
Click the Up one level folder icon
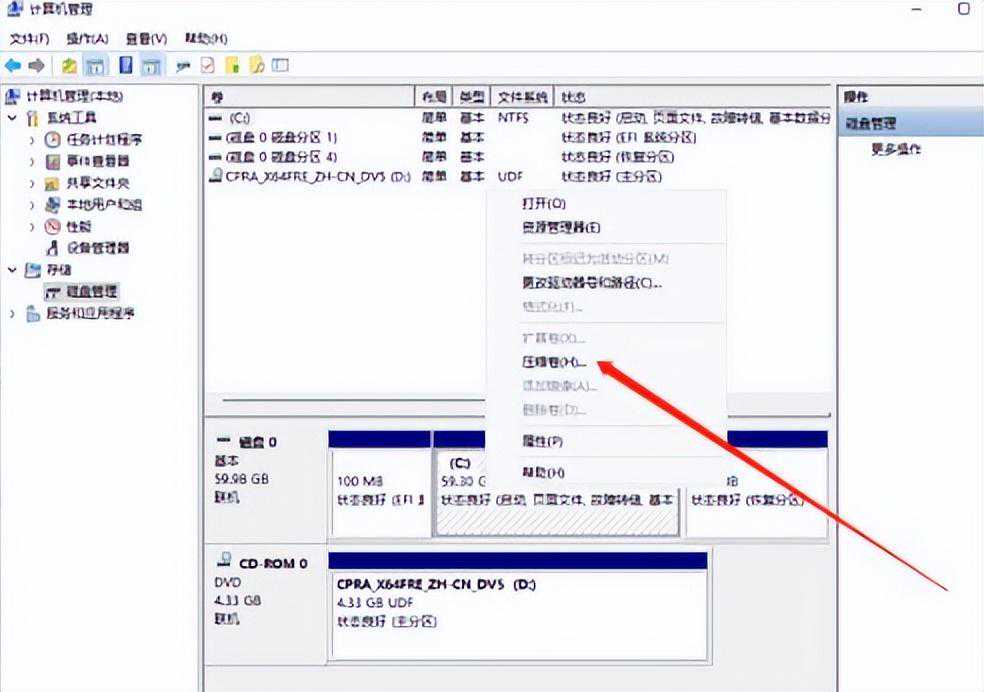(x=69, y=65)
